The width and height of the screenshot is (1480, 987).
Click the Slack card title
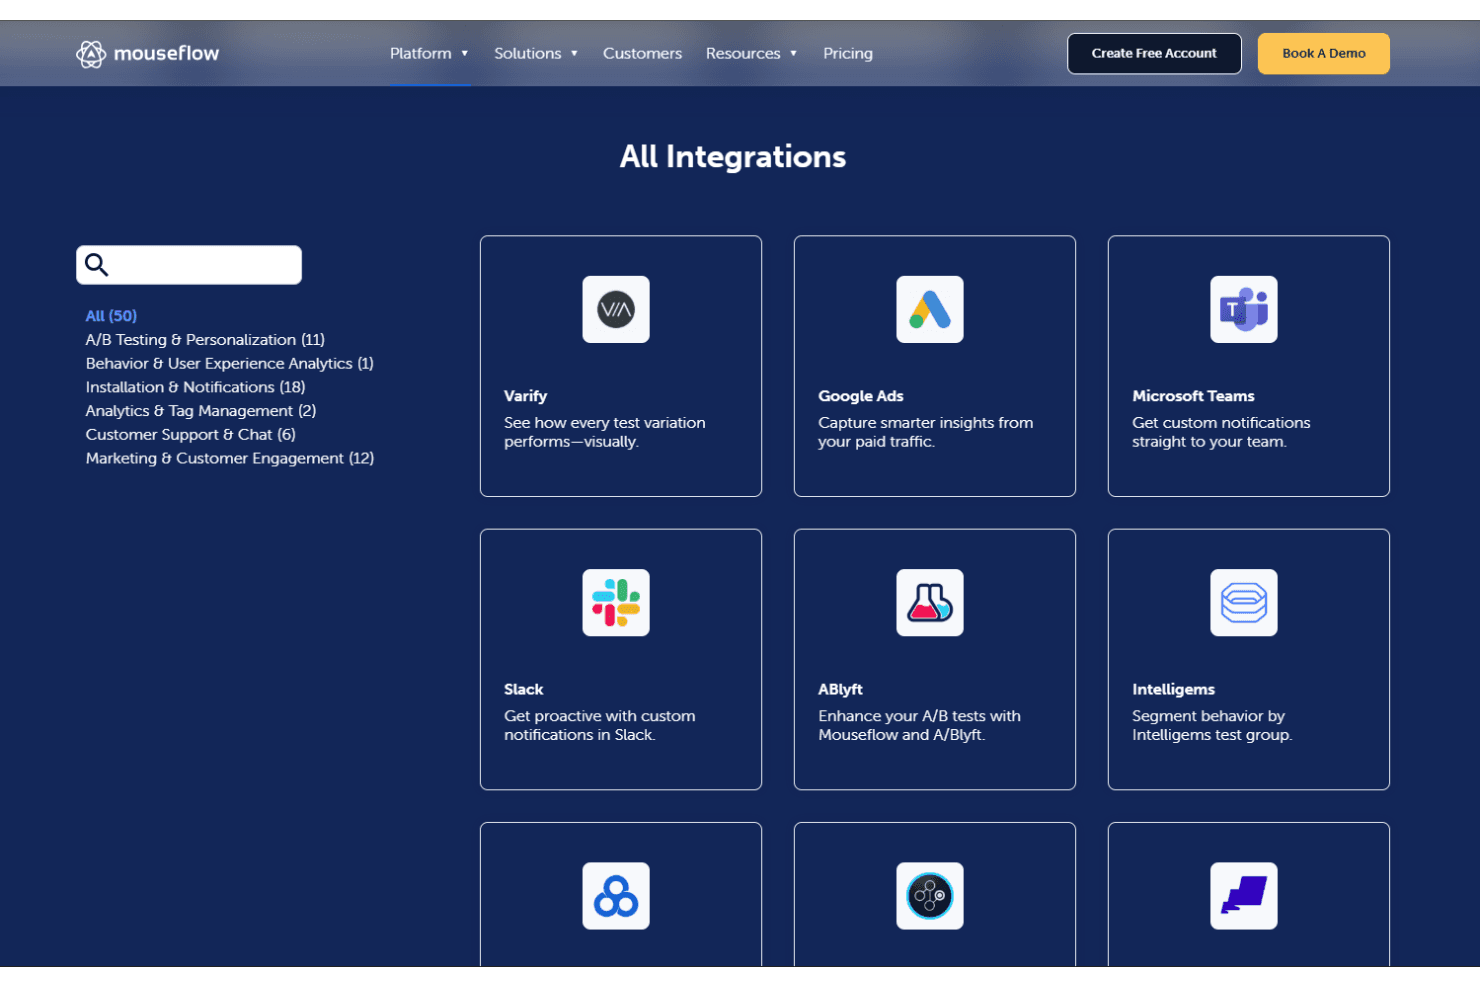tap(524, 689)
